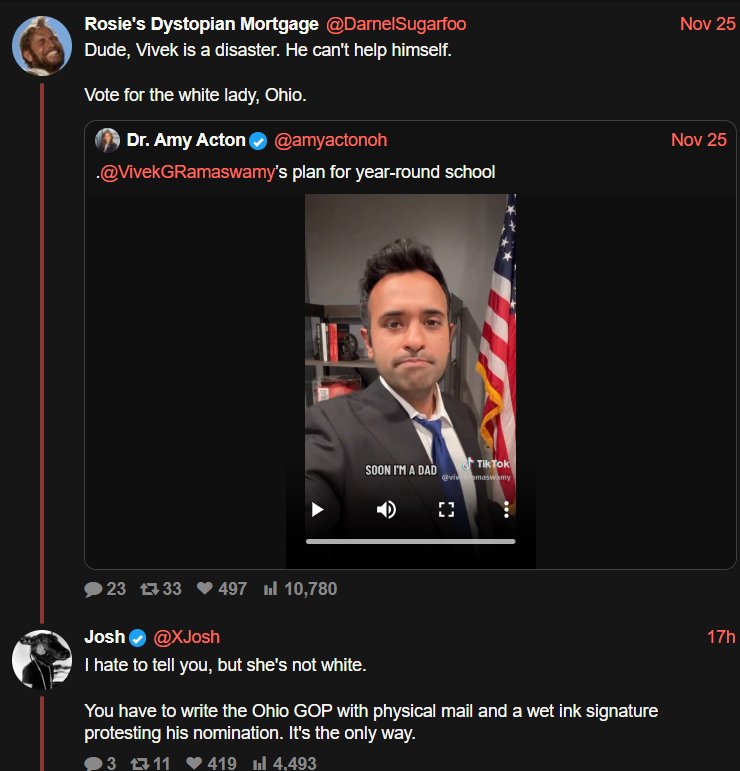Click the reply icon on Rosie's post
Image resolution: width=740 pixels, height=771 pixels.
94,589
